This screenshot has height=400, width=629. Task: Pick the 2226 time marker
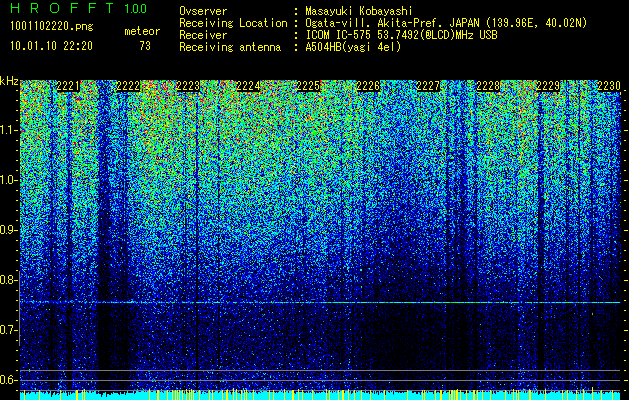[368, 86]
